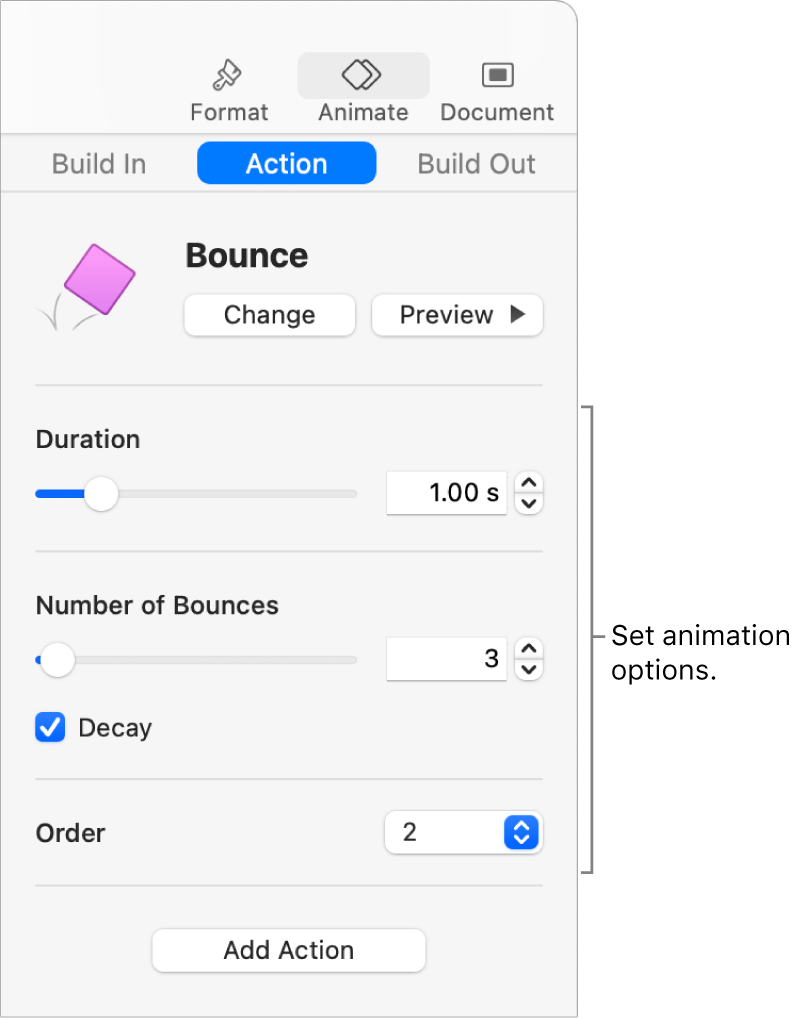Viewport: 795px width, 1019px height.
Task: Open the Document inspector icon
Action: coord(497,75)
